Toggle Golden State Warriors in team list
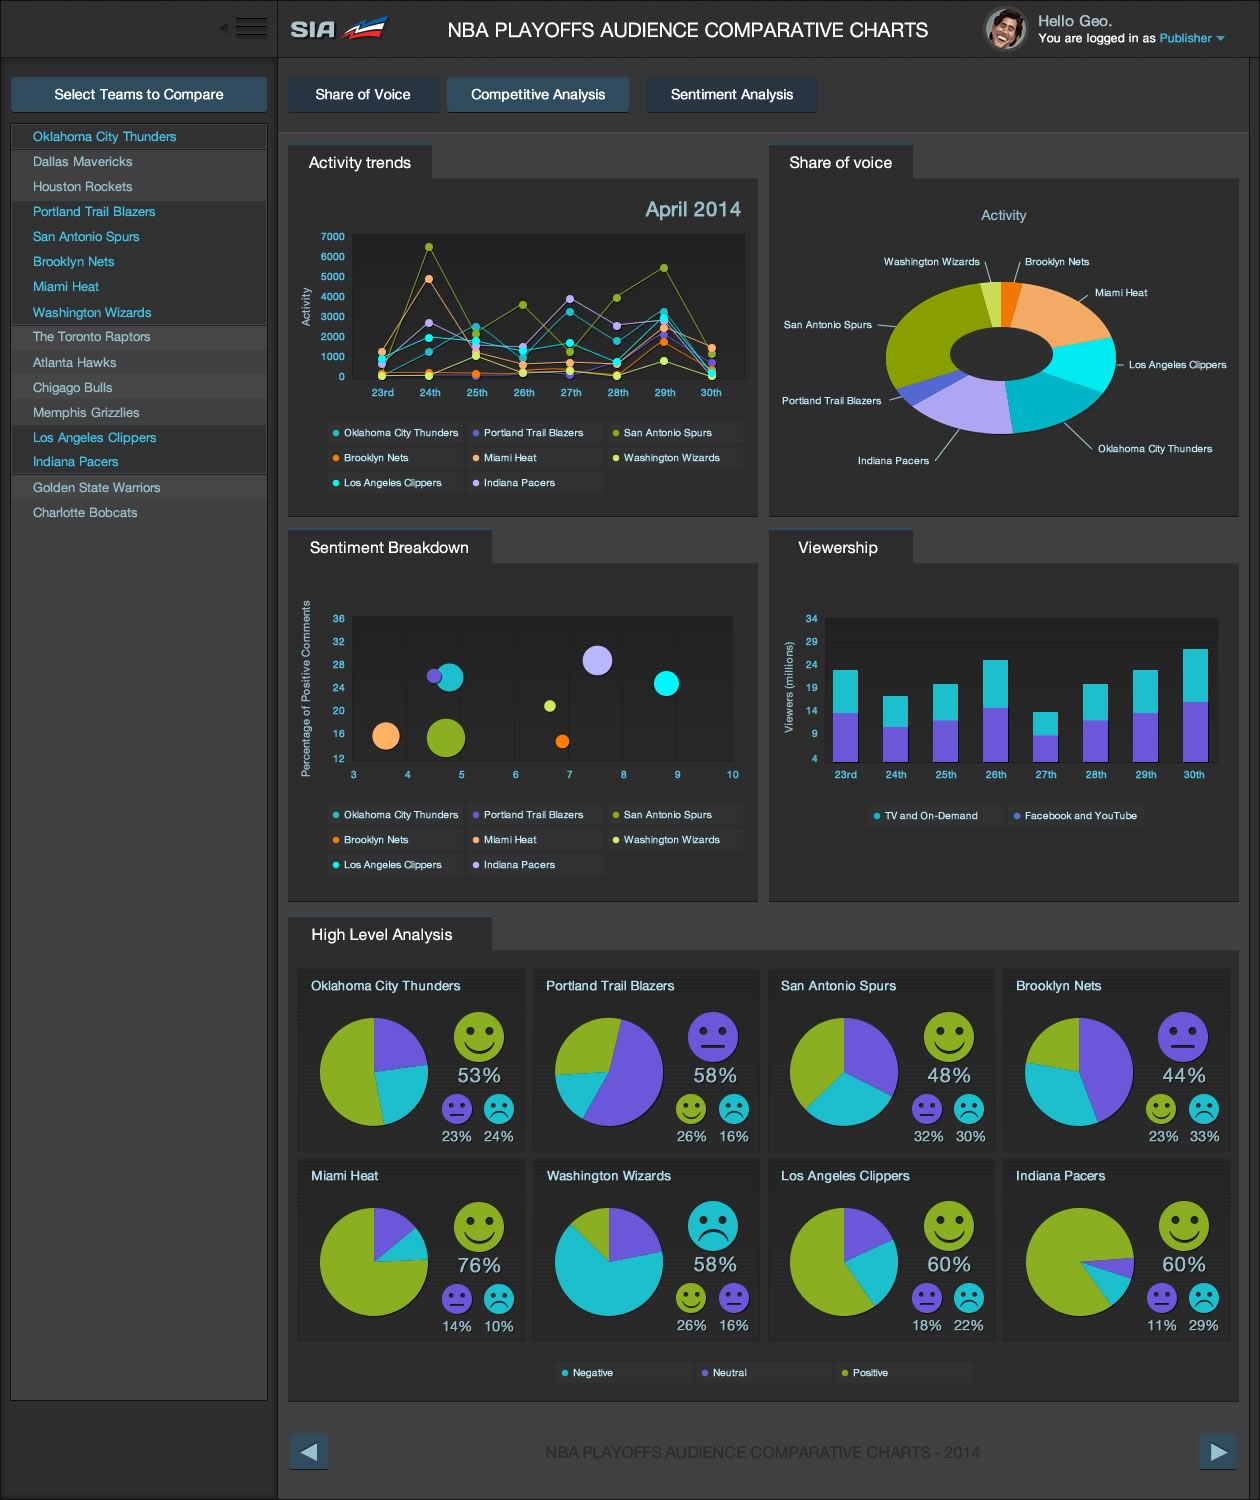1260x1500 pixels. [x=96, y=488]
